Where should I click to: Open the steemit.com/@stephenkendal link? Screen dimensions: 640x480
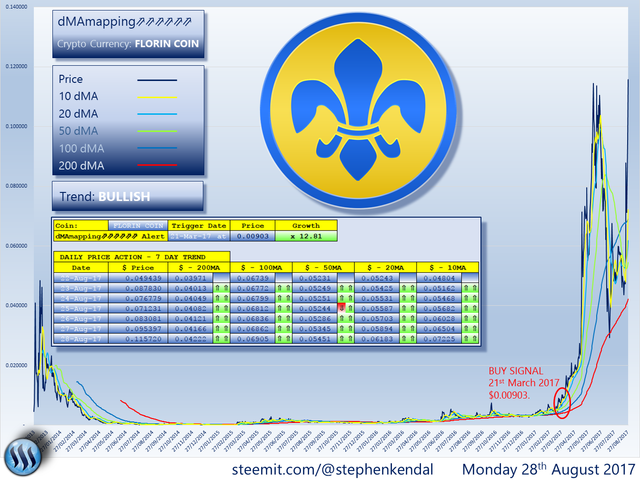[332, 469]
